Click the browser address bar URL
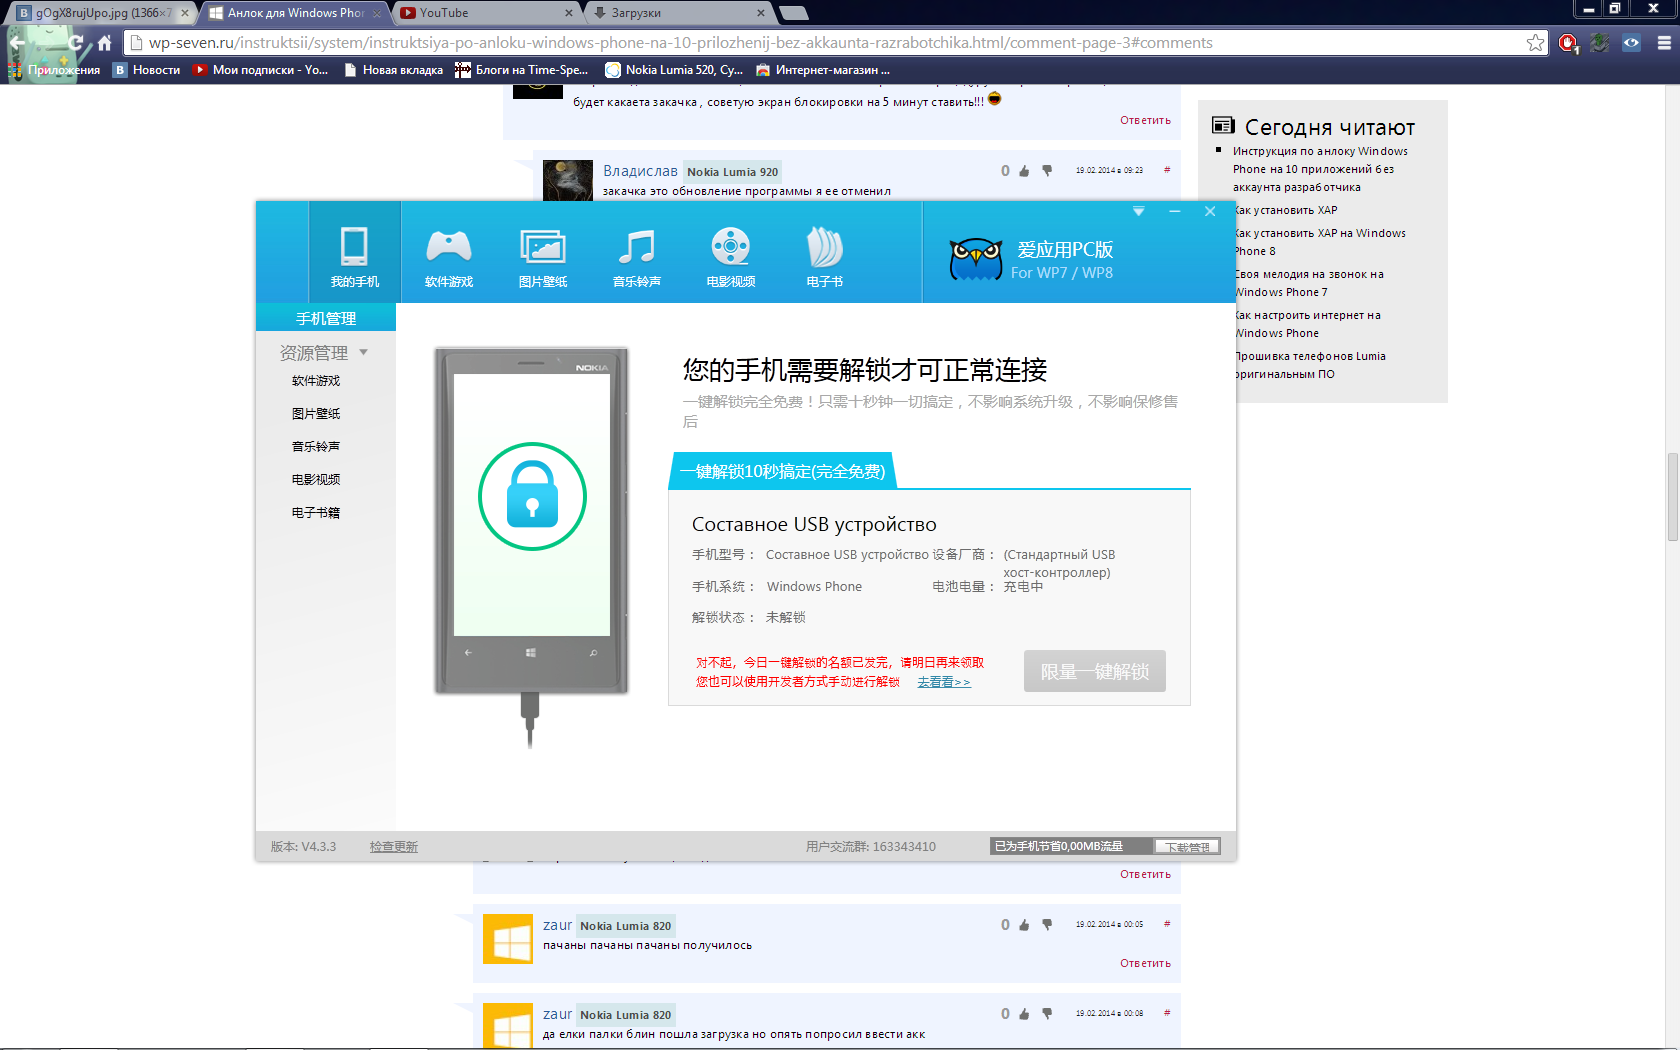The image size is (1680, 1050). [680, 43]
